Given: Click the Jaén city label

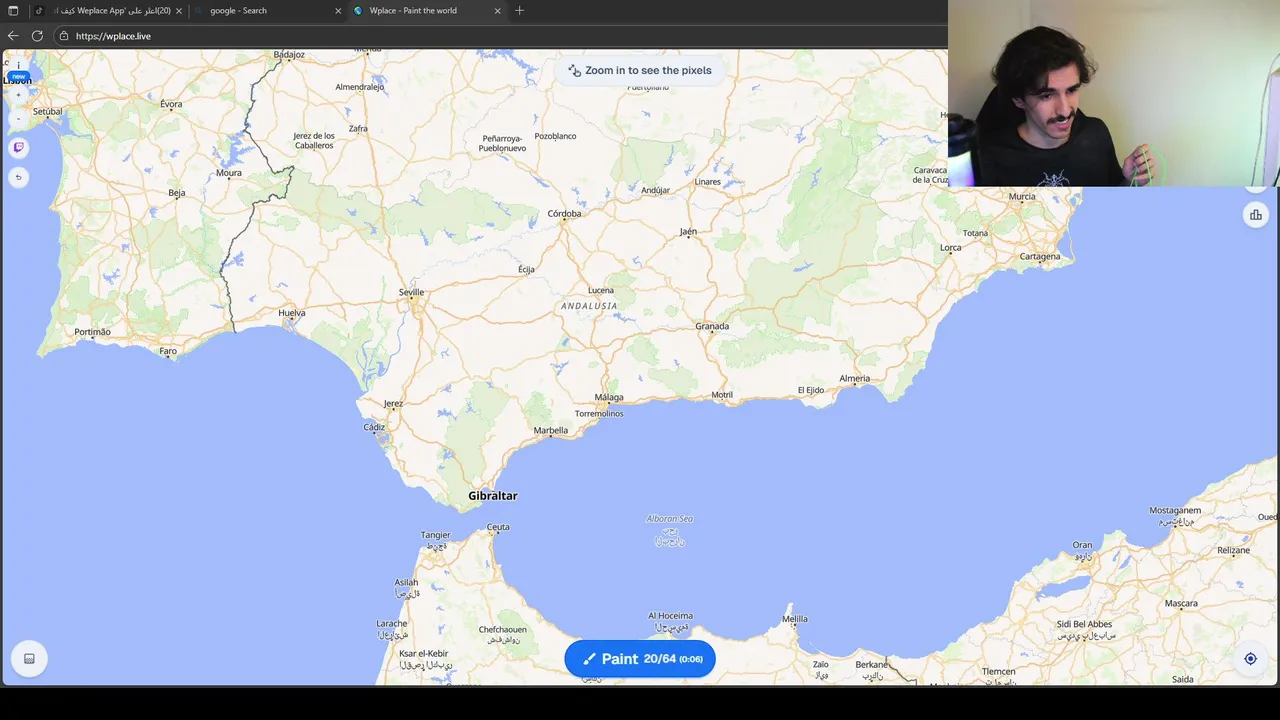Looking at the screenshot, I should point(688,232).
